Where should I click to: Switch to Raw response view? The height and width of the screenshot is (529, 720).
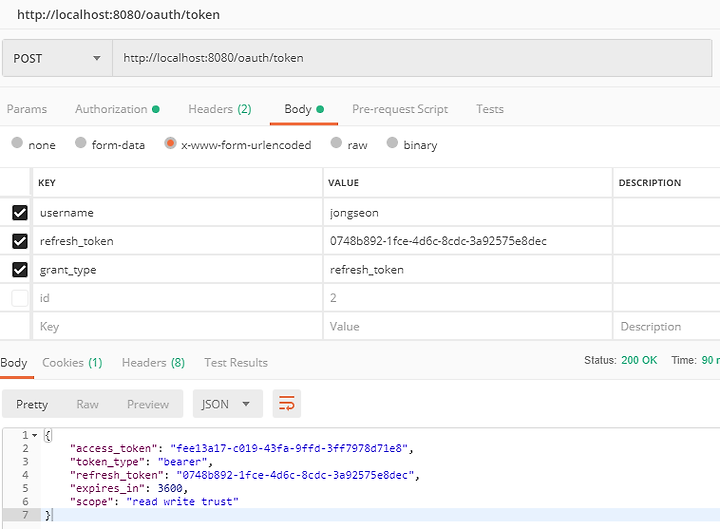[x=87, y=404]
